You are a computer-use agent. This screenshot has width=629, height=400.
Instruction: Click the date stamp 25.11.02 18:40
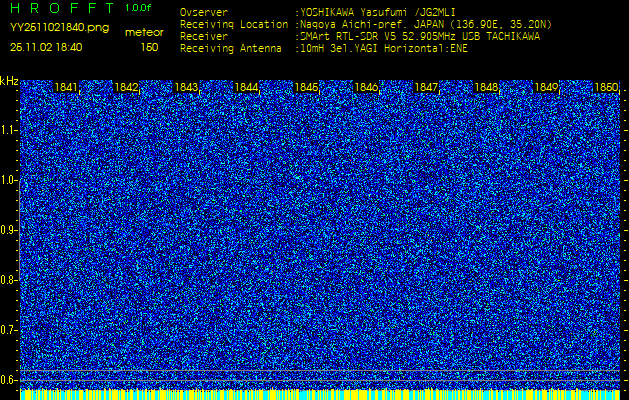click(46, 47)
